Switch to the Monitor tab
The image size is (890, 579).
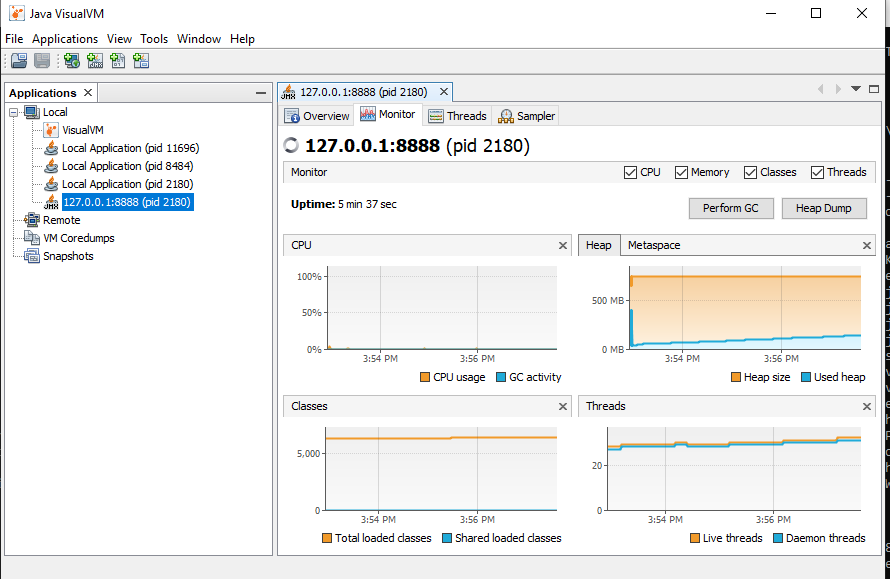(x=388, y=115)
